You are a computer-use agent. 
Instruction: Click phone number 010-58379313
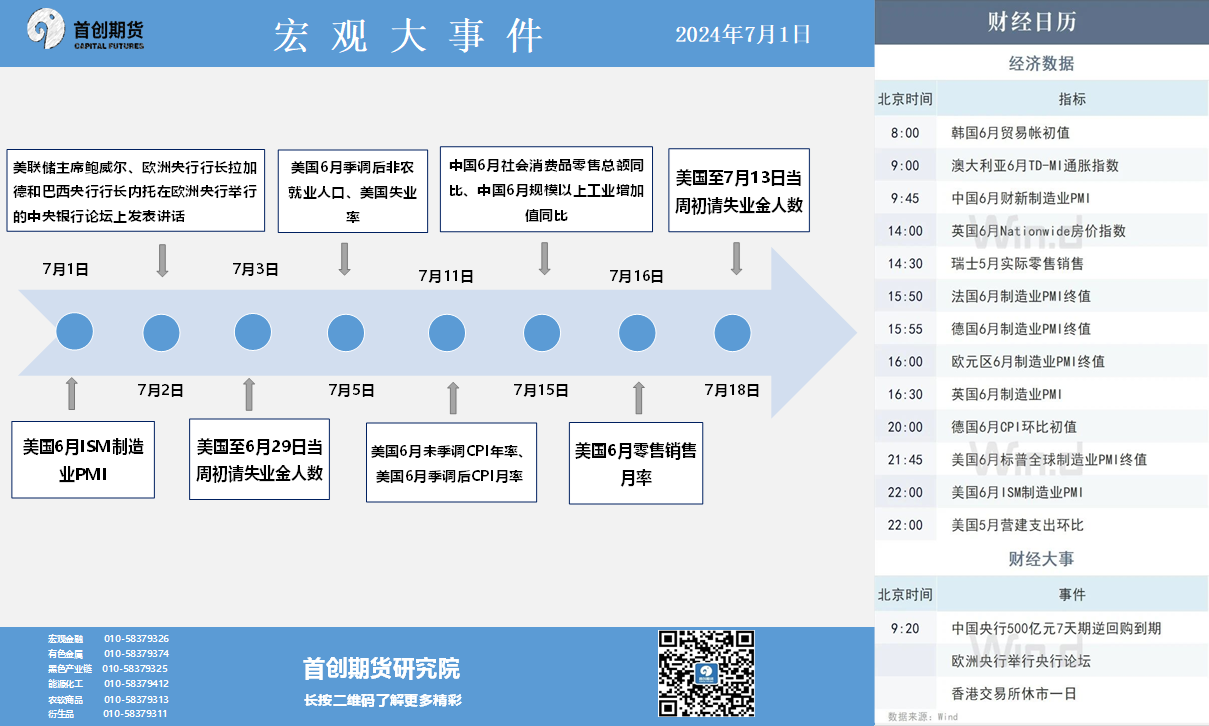tap(136, 699)
